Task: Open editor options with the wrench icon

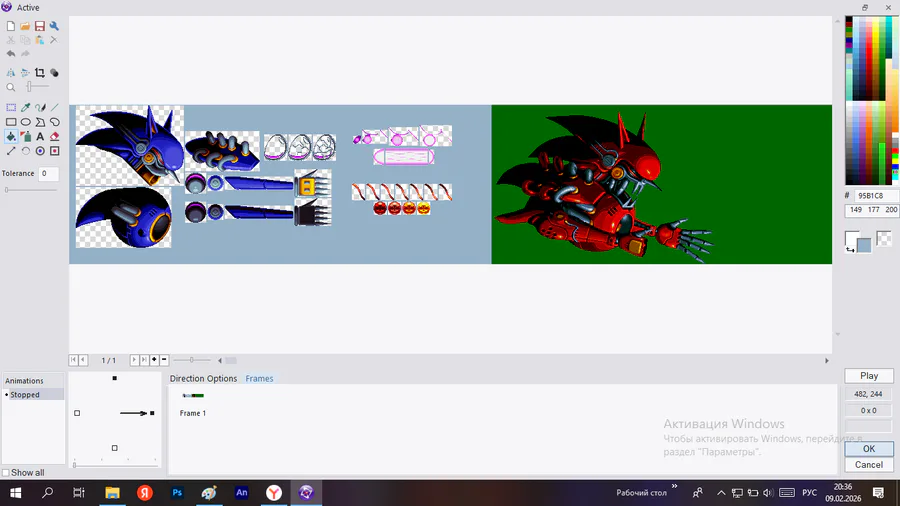Action: [x=54, y=26]
